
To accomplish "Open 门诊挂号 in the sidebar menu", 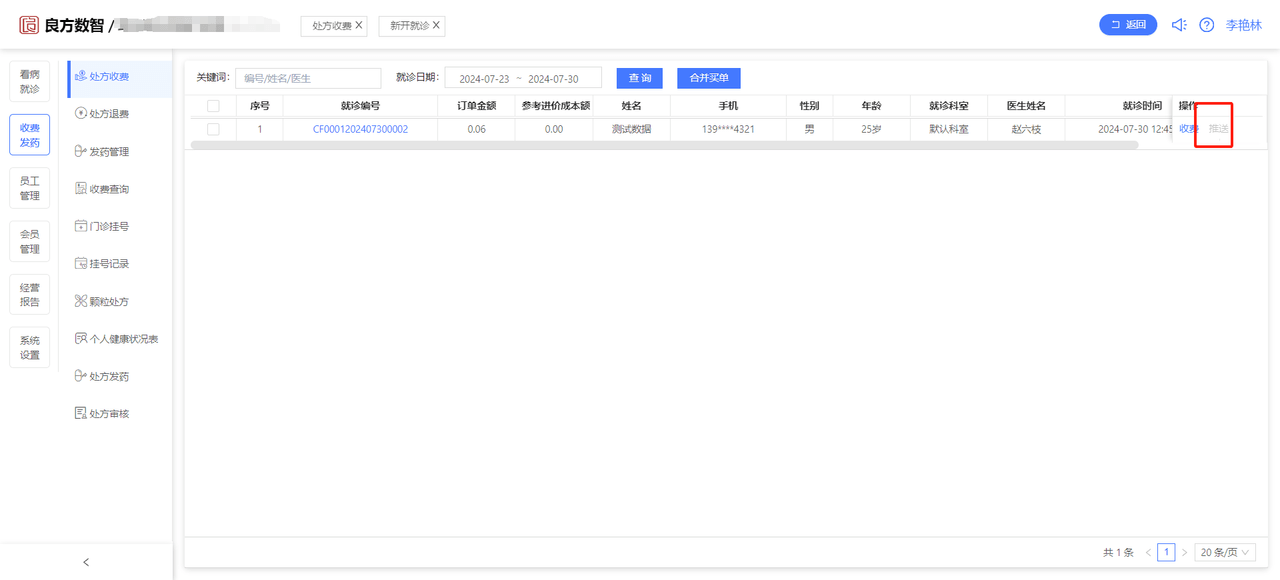I will 102,227.
